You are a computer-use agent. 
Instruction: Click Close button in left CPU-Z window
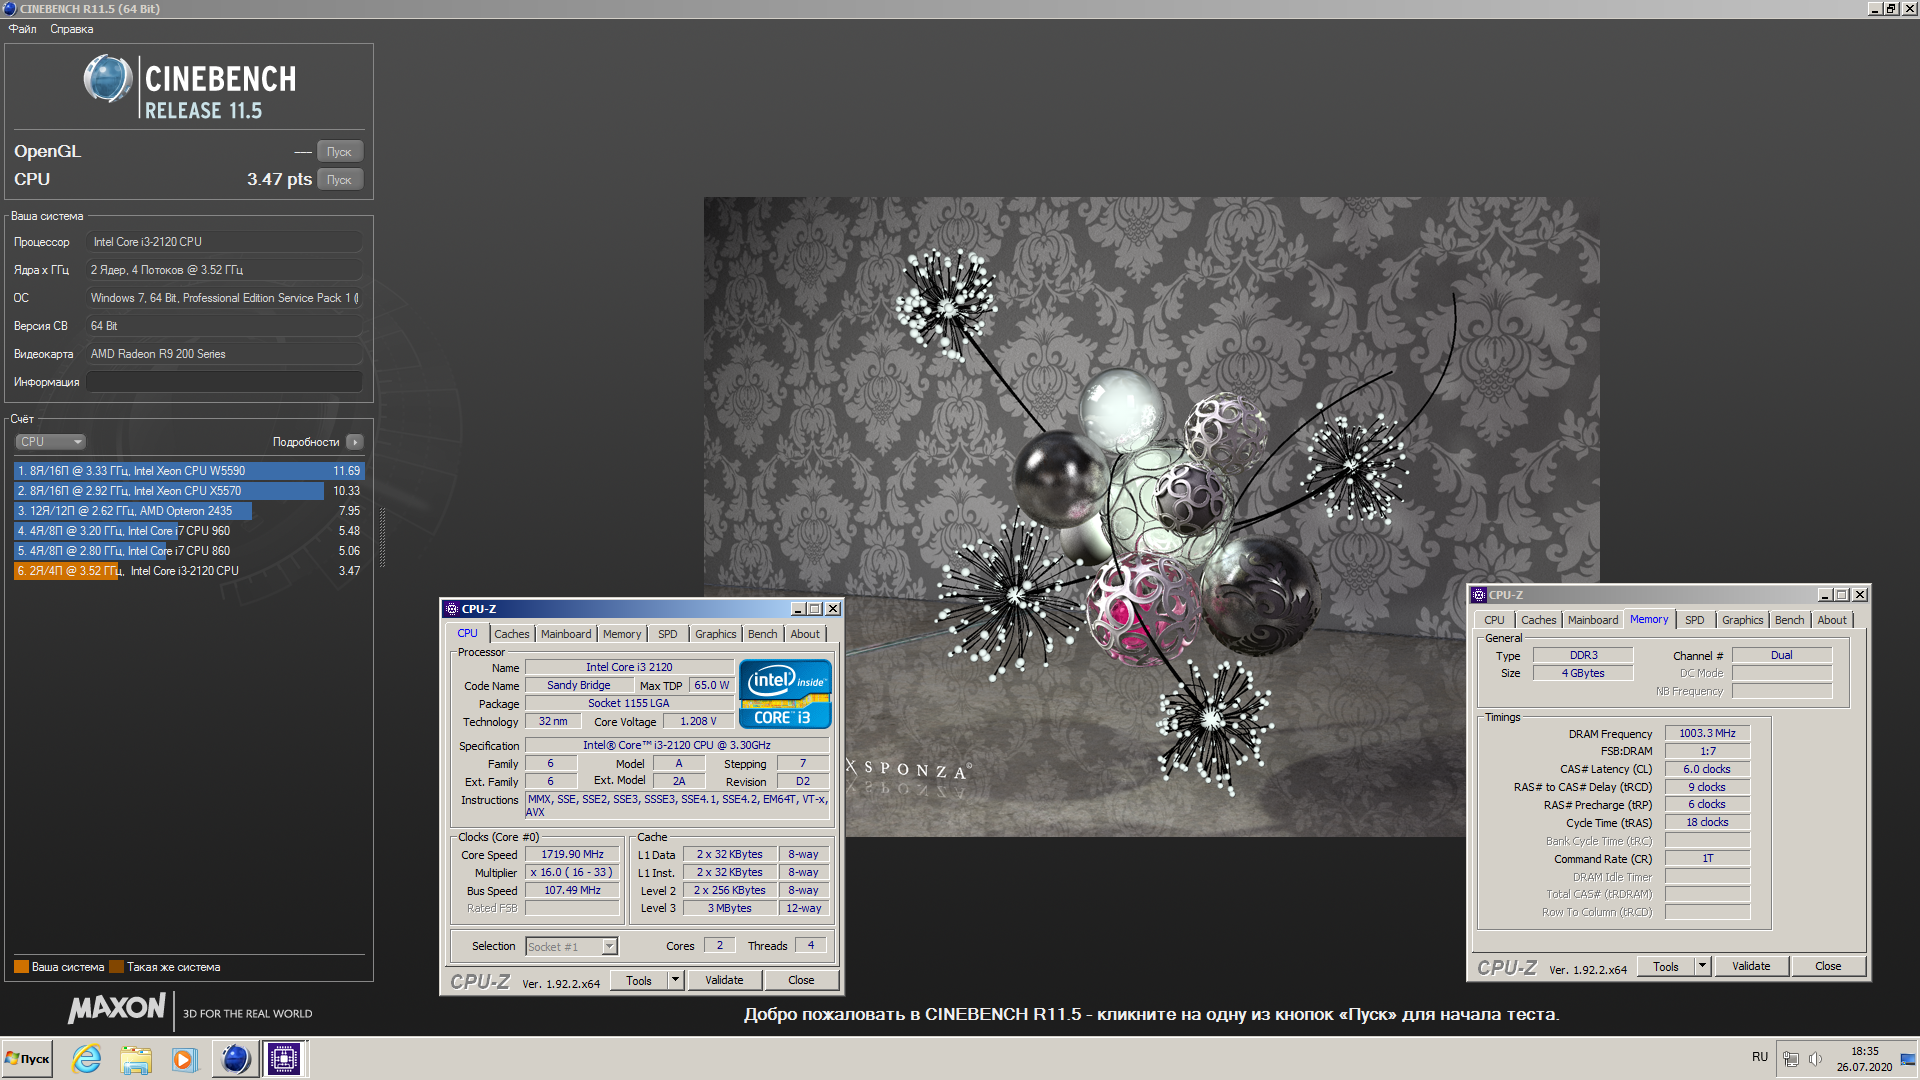pos(801,981)
